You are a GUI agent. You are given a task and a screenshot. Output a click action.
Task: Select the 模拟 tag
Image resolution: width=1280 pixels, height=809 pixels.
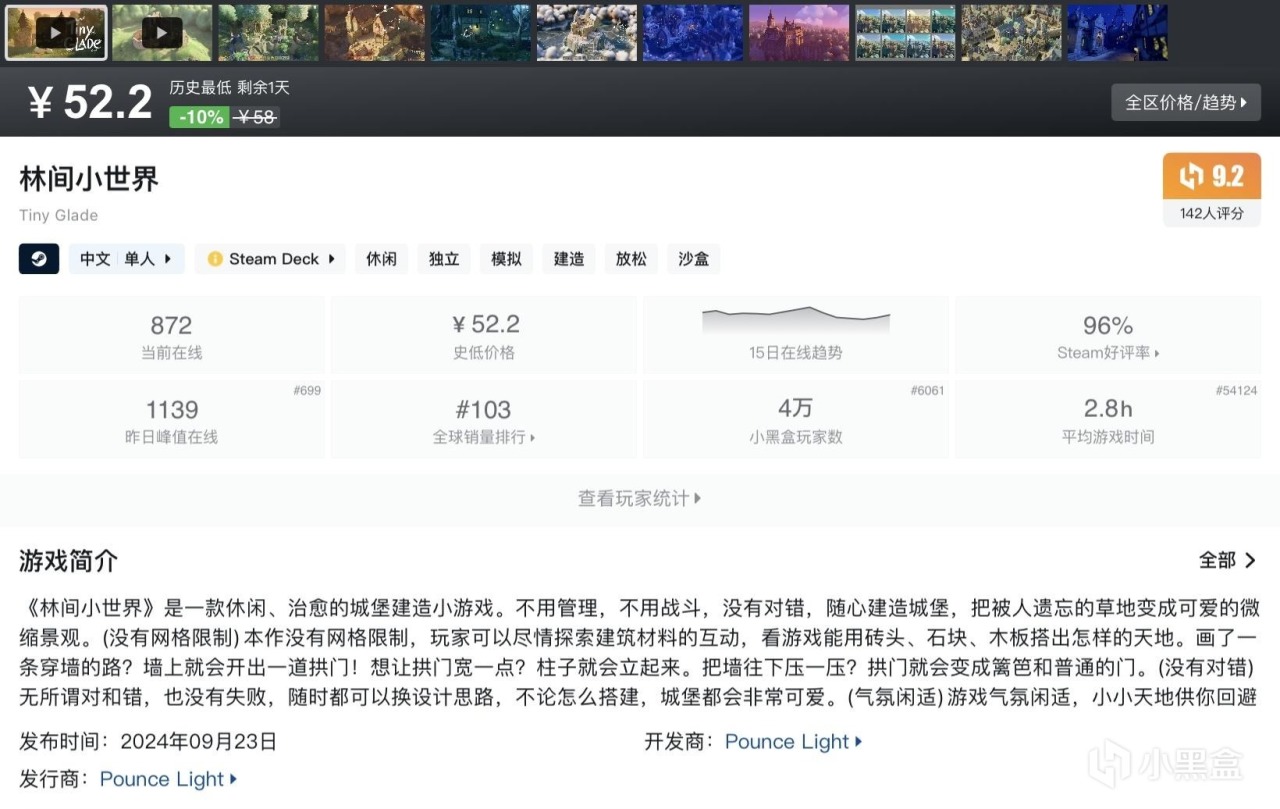tap(506, 259)
